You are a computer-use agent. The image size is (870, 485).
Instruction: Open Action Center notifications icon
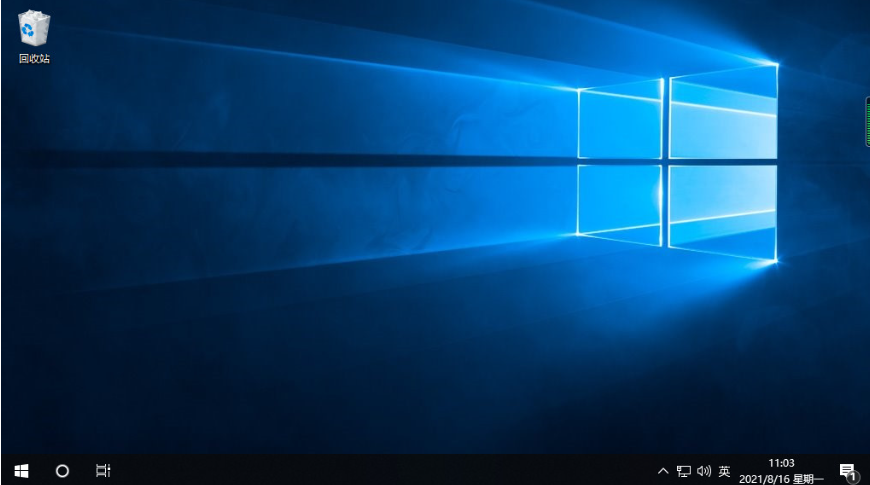[x=847, y=472]
